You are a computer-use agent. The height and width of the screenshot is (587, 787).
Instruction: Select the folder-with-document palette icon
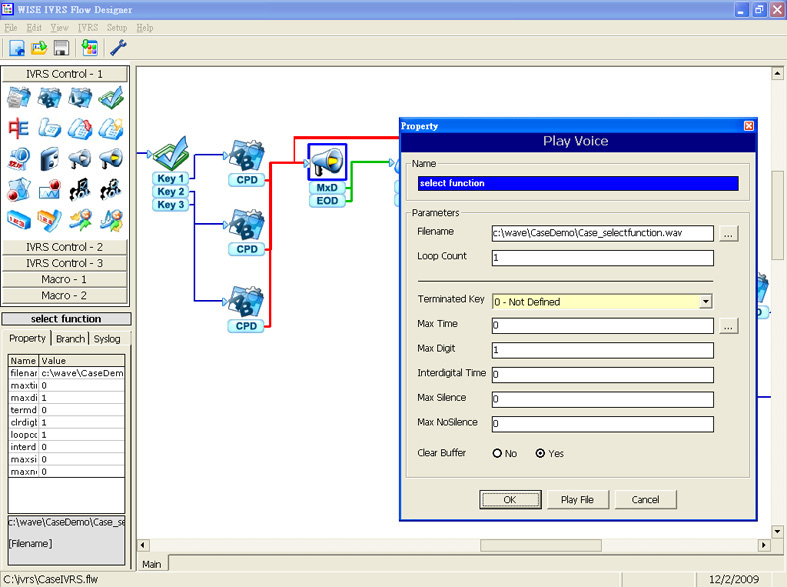click(x=19, y=98)
